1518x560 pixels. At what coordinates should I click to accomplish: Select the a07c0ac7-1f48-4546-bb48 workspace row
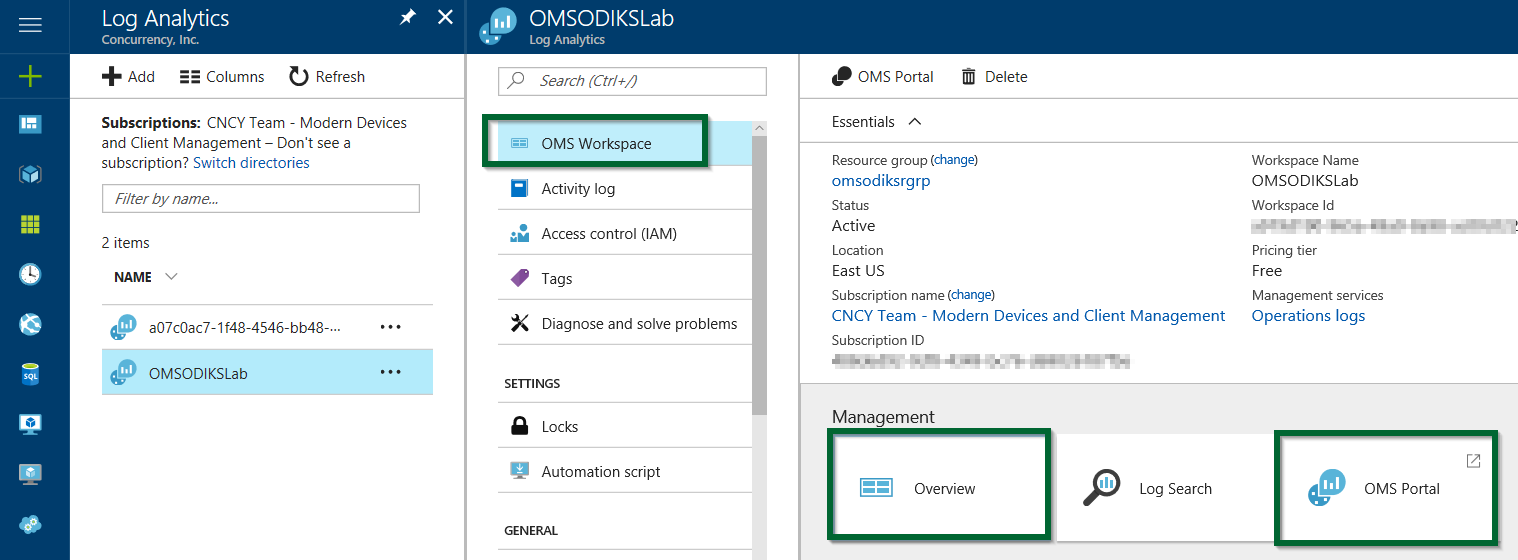(x=267, y=327)
